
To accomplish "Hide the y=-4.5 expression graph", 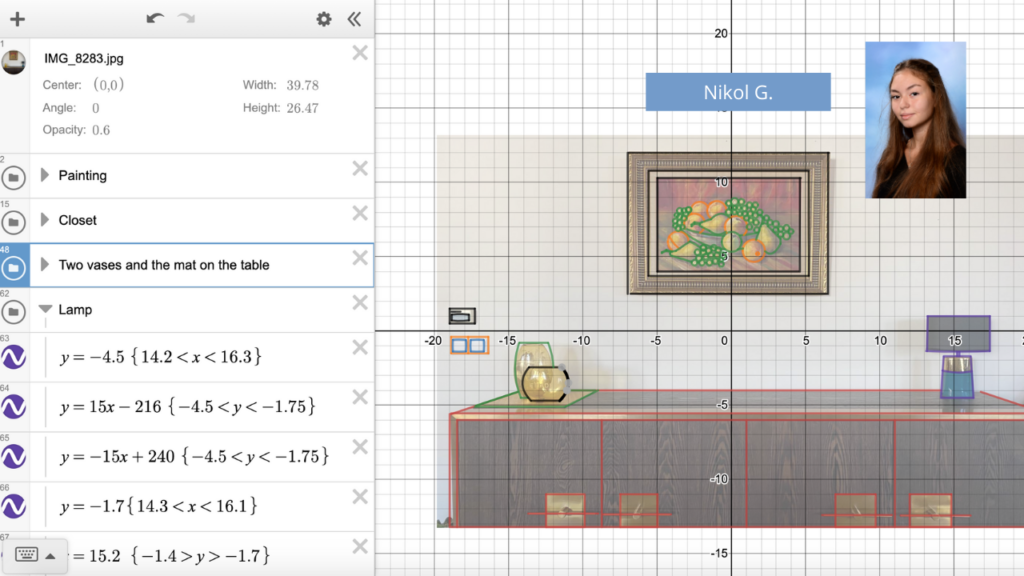I will pyautogui.click(x=14, y=357).
